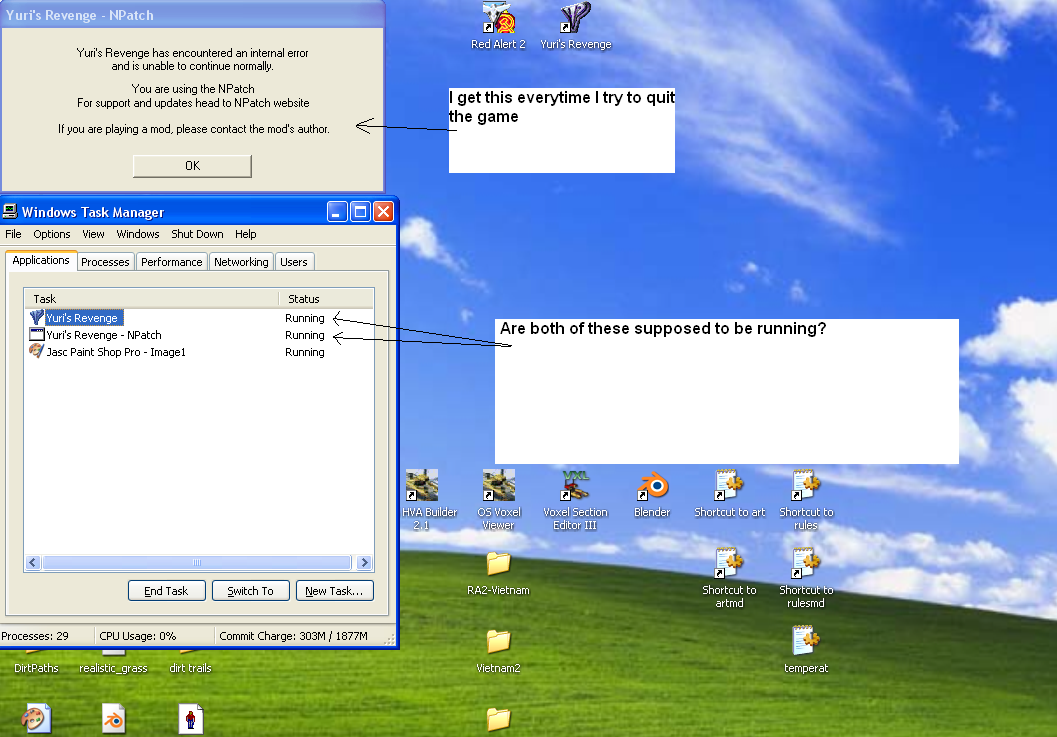
Task: Click the paint palette icon at desktop bottom
Action: (x=36, y=719)
